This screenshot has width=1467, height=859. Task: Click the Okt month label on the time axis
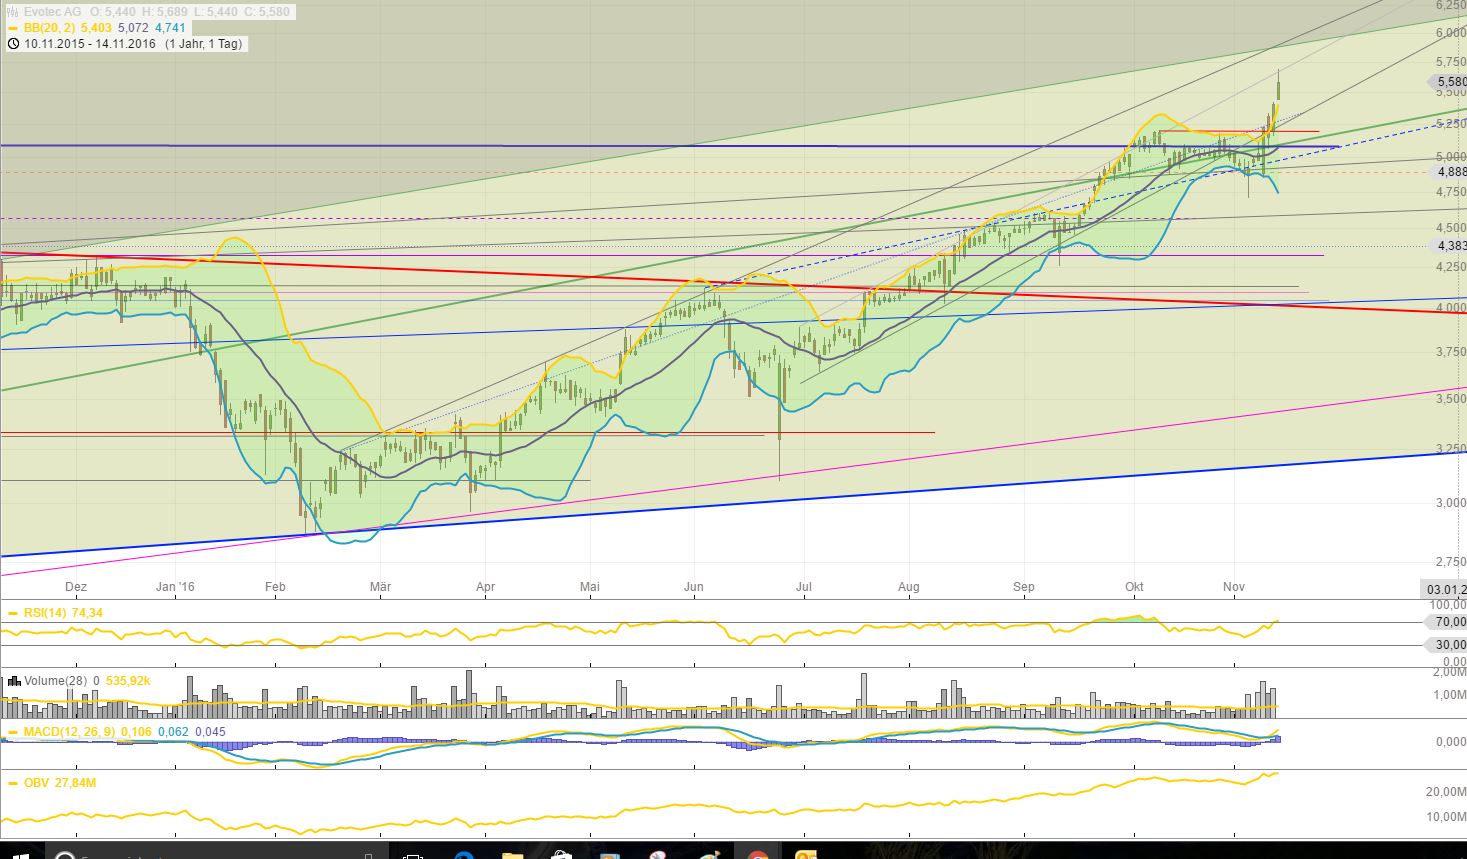click(1133, 587)
